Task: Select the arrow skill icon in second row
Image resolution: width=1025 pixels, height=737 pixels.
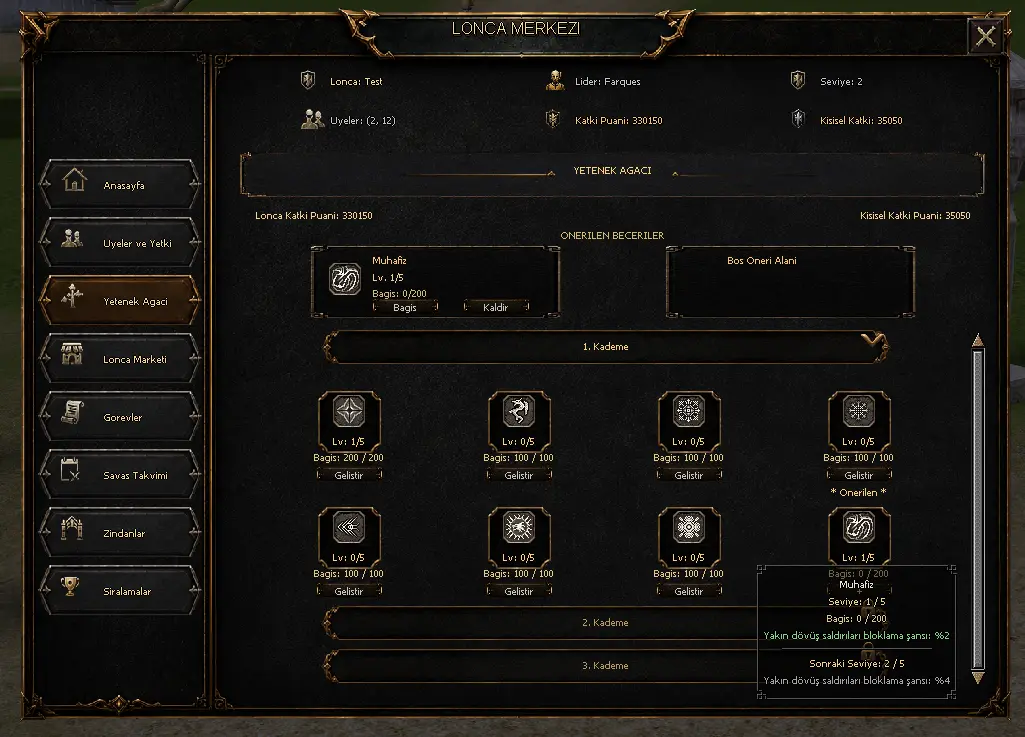Action: pyautogui.click(x=349, y=528)
